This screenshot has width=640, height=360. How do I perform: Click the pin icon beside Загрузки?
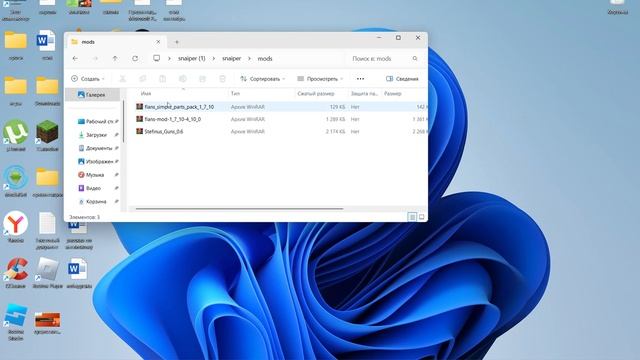(116, 135)
